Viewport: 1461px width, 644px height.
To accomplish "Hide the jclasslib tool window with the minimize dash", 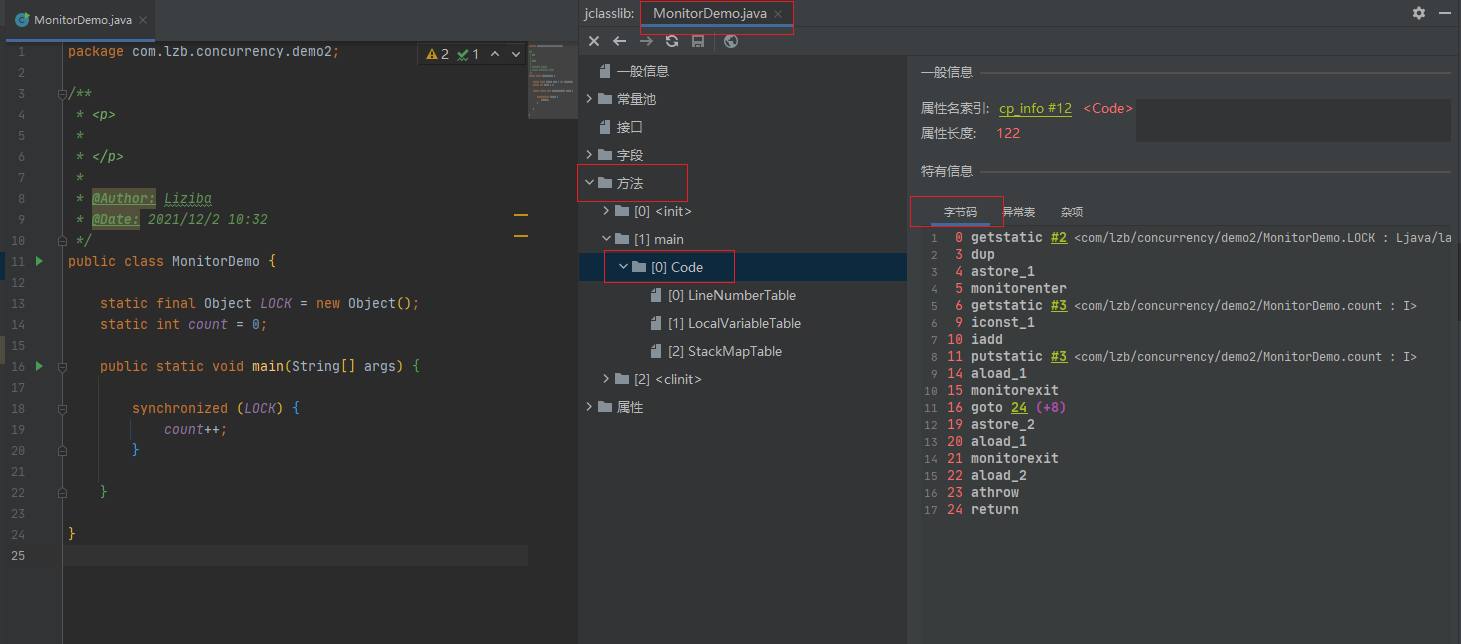I will coord(1445,13).
